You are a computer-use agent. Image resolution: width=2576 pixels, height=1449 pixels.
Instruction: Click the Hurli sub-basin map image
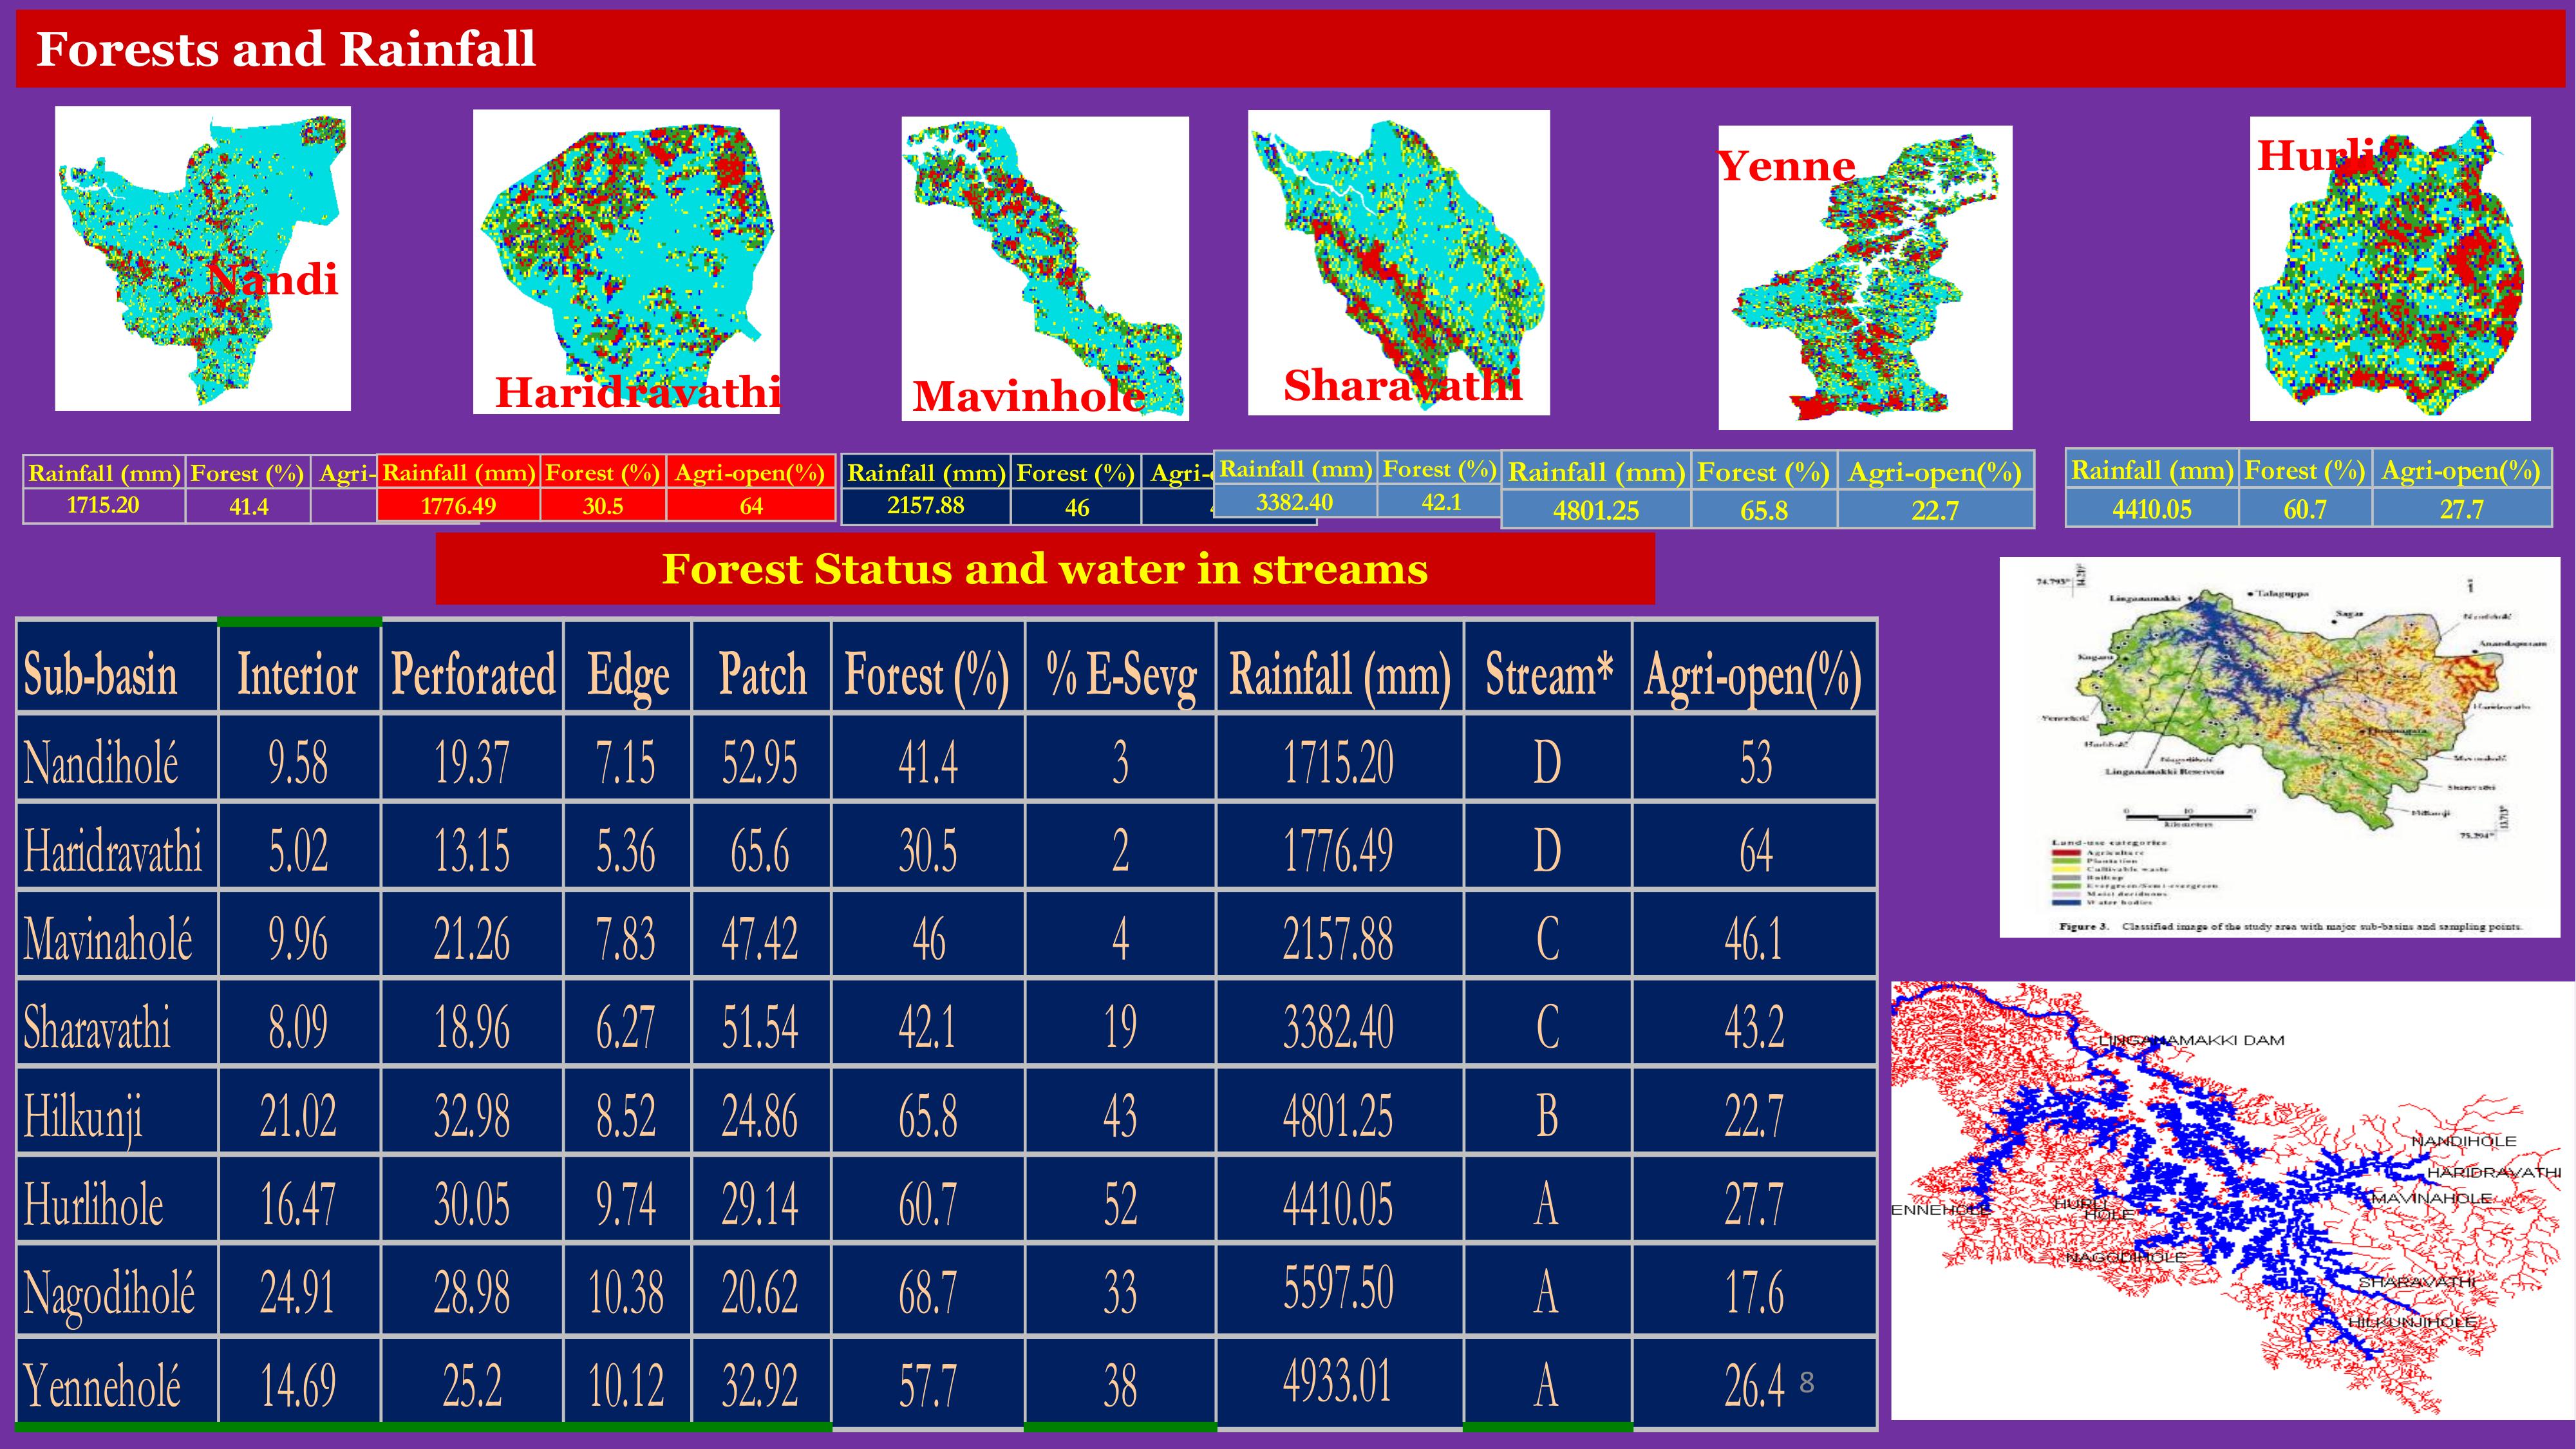coord(2390,268)
